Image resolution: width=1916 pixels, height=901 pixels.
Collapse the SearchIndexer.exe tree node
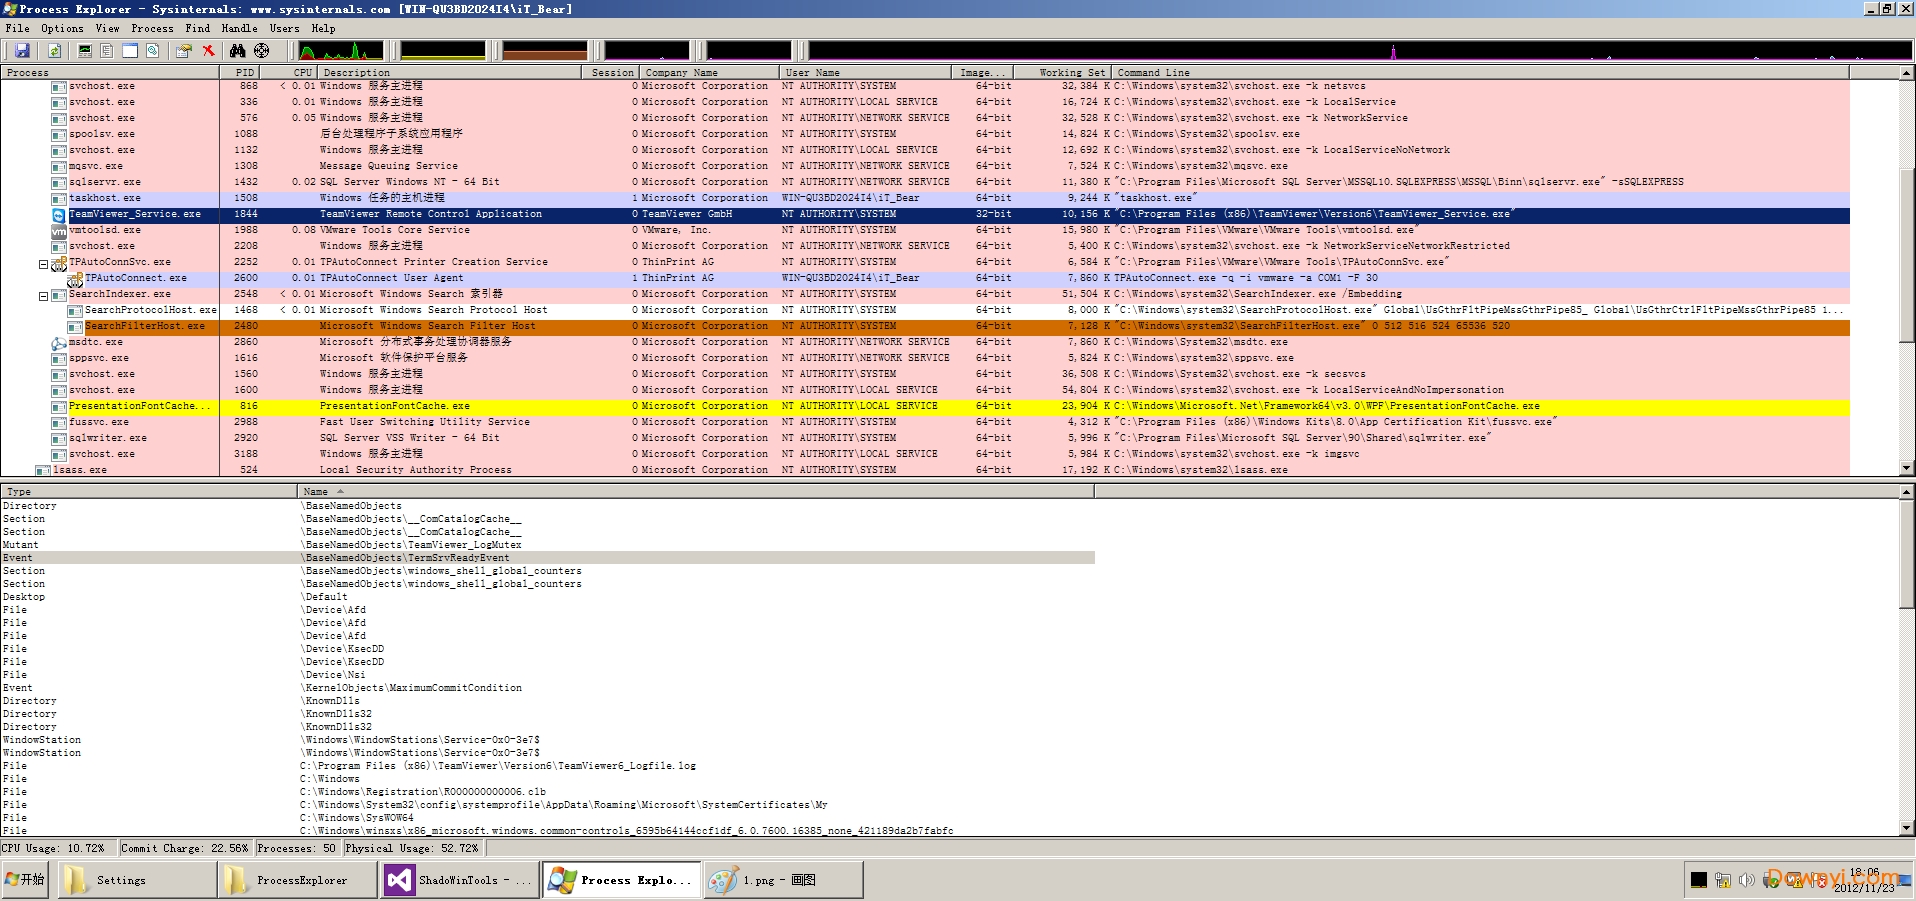[43, 296]
